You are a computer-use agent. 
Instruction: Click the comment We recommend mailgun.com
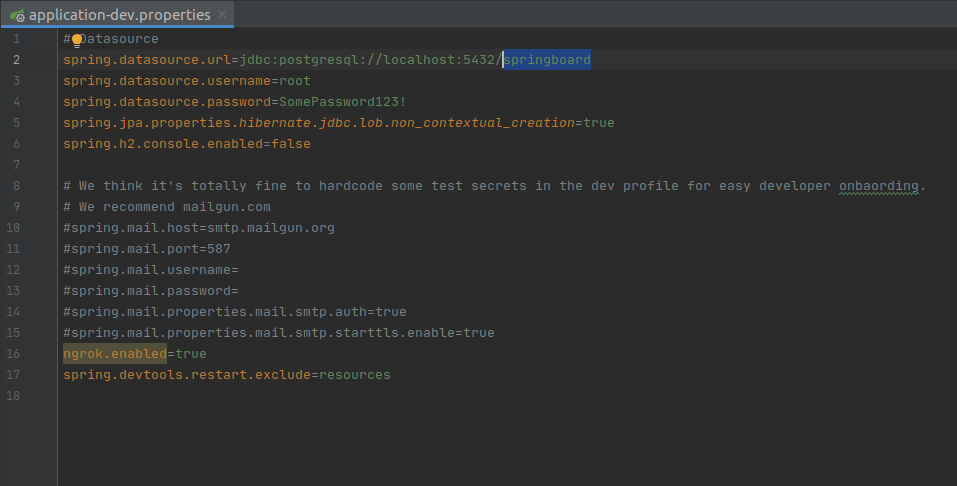pos(167,206)
